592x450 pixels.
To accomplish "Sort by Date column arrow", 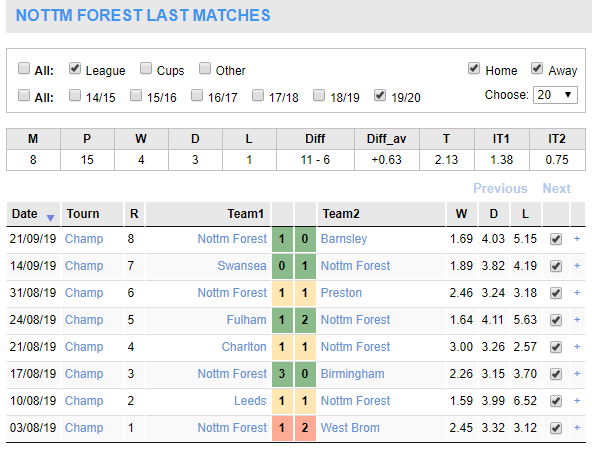I will 50,217.
